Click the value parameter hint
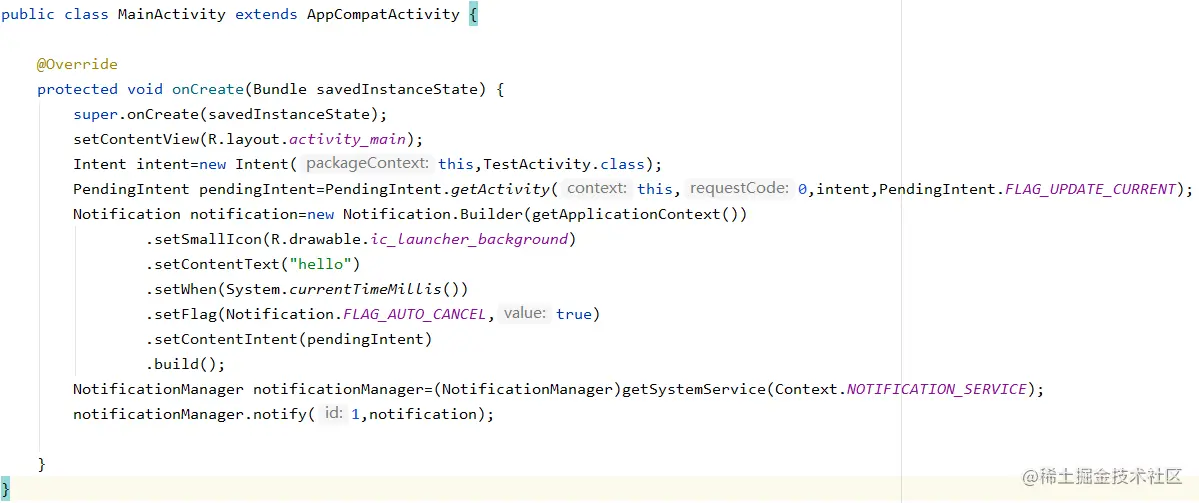 pyautogui.click(x=525, y=313)
